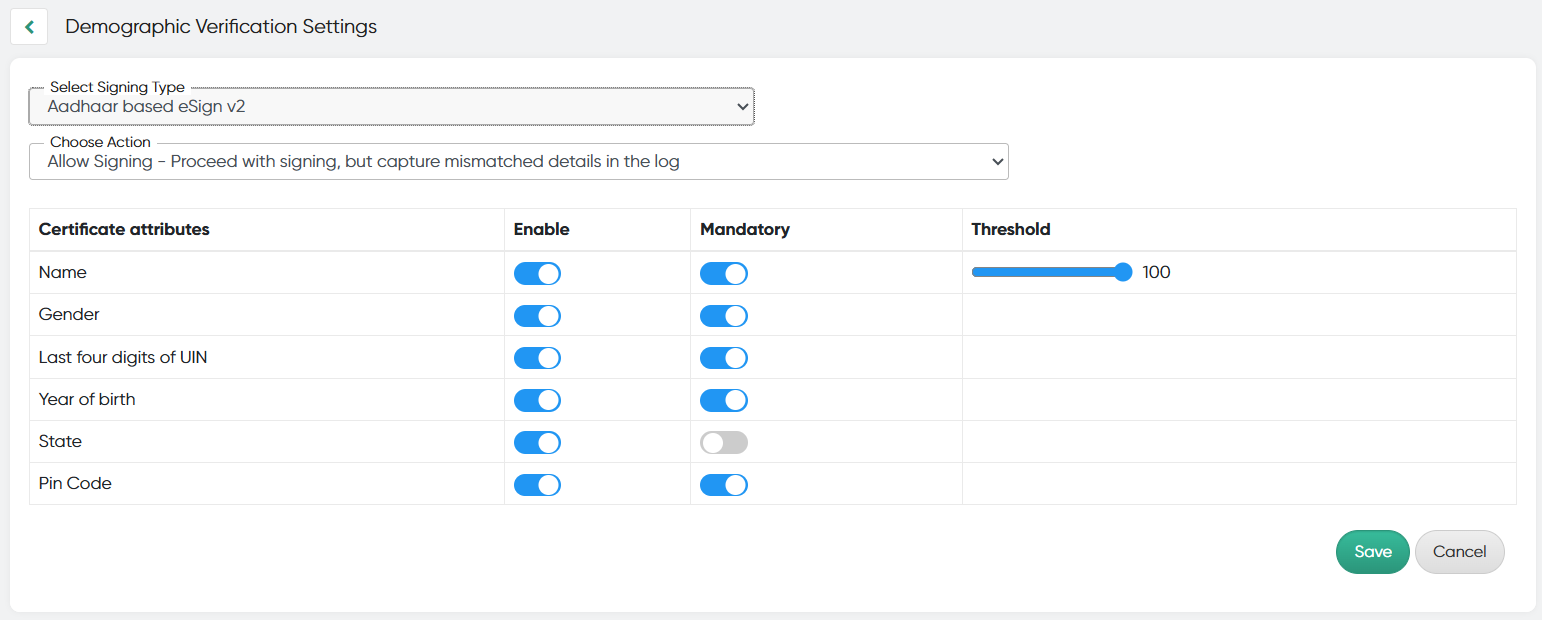Switch off Pin Code mandatory toggle
This screenshot has width=1542, height=620.
click(723, 485)
